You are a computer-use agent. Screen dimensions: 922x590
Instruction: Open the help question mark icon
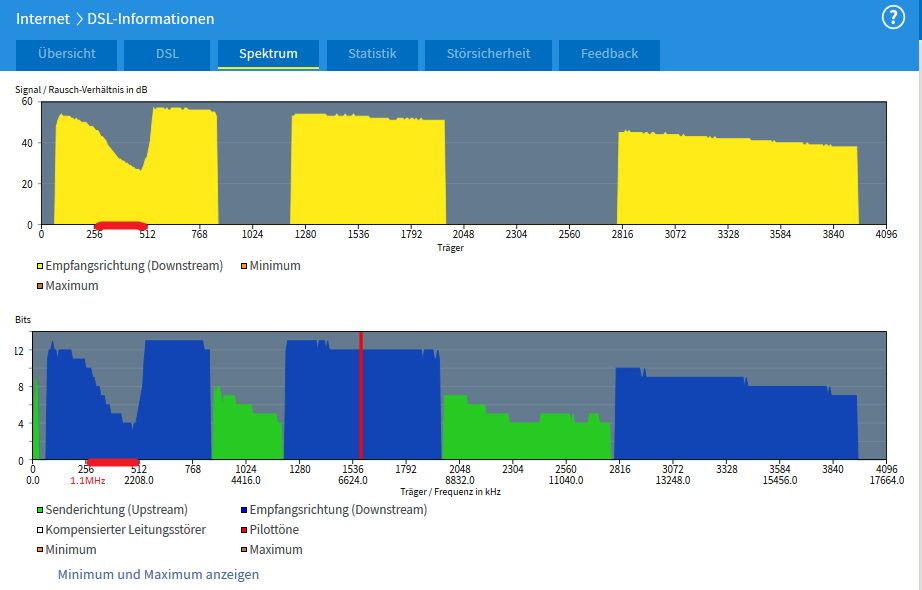[x=893, y=17]
